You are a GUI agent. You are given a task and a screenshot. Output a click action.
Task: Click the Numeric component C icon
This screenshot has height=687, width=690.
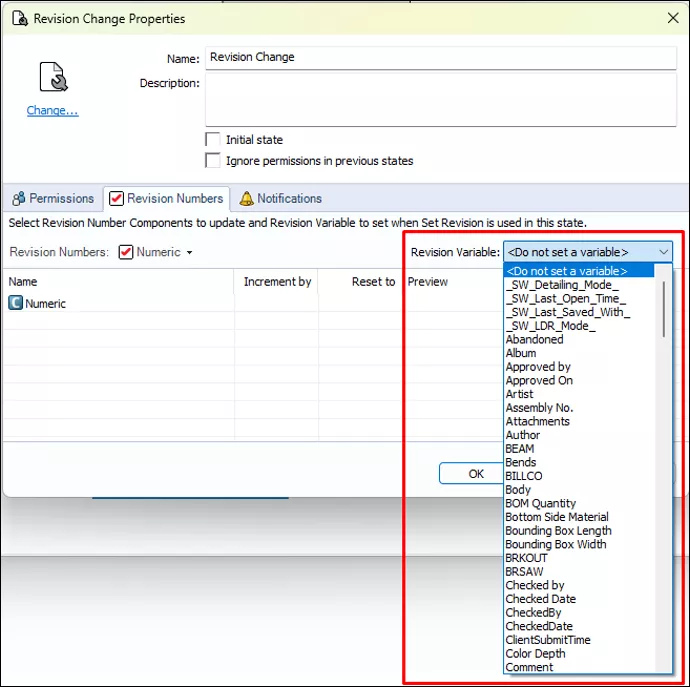coord(15,303)
